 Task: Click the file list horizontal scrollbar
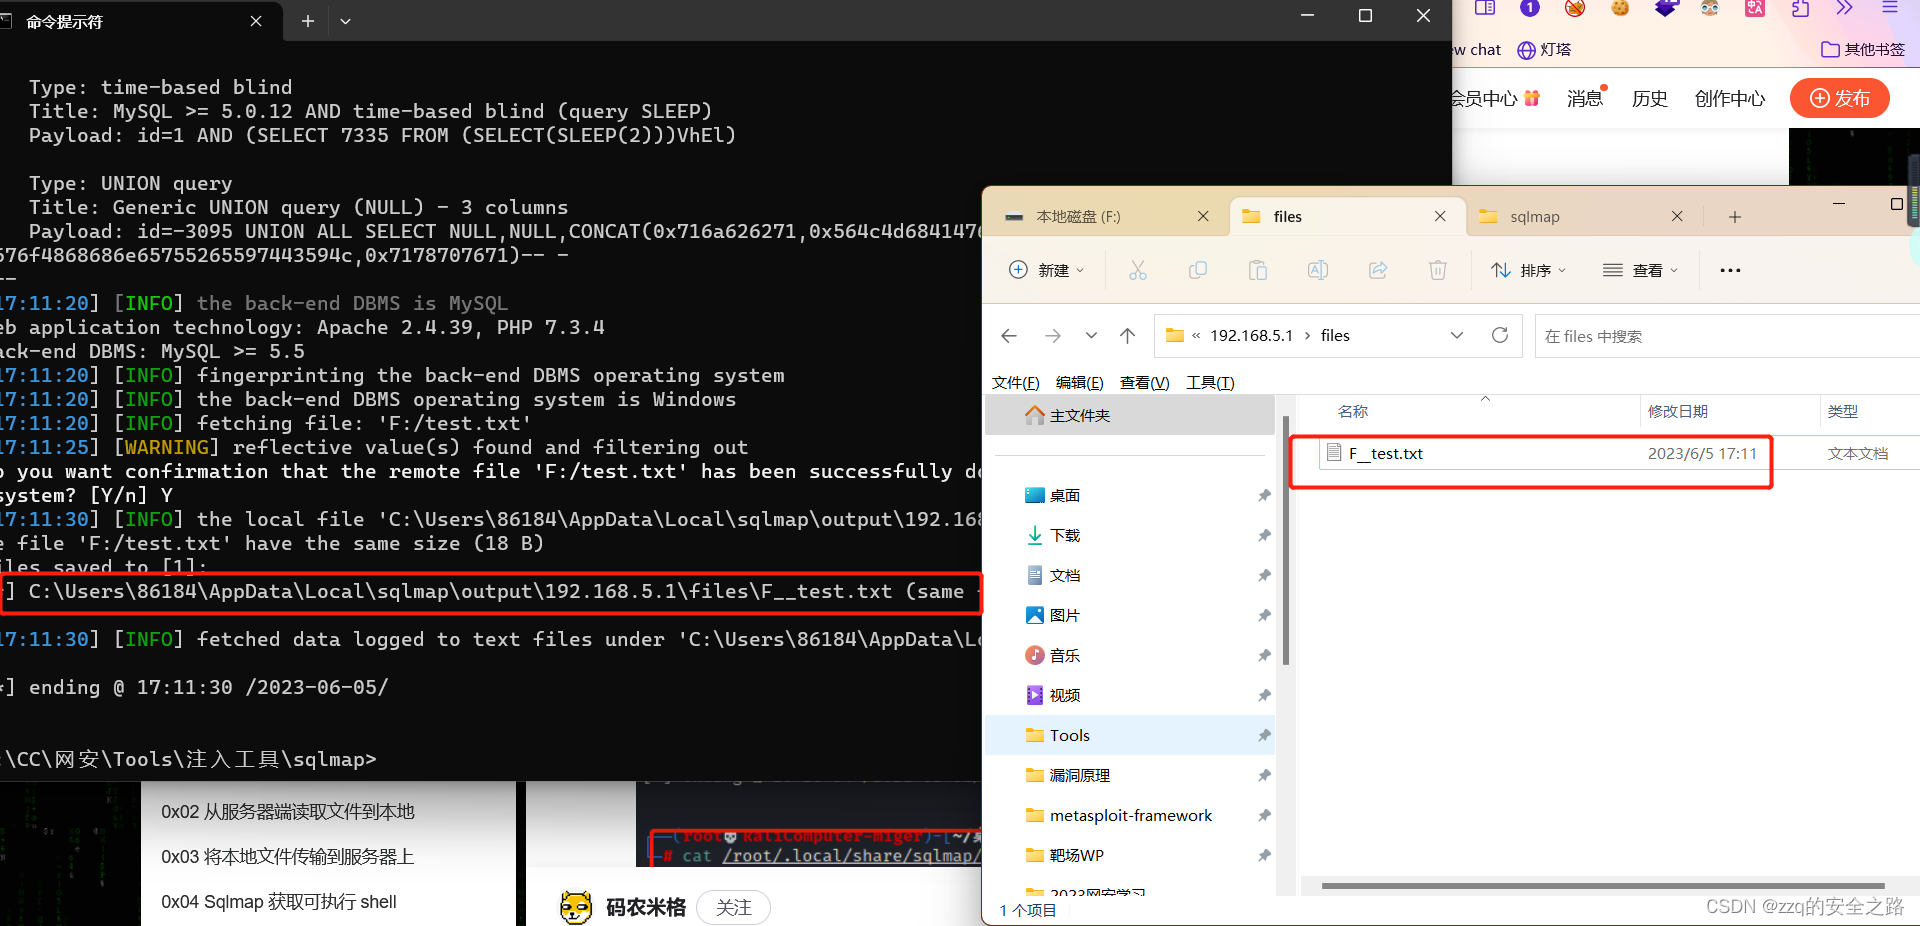pyautogui.click(x=1602, y=886)
